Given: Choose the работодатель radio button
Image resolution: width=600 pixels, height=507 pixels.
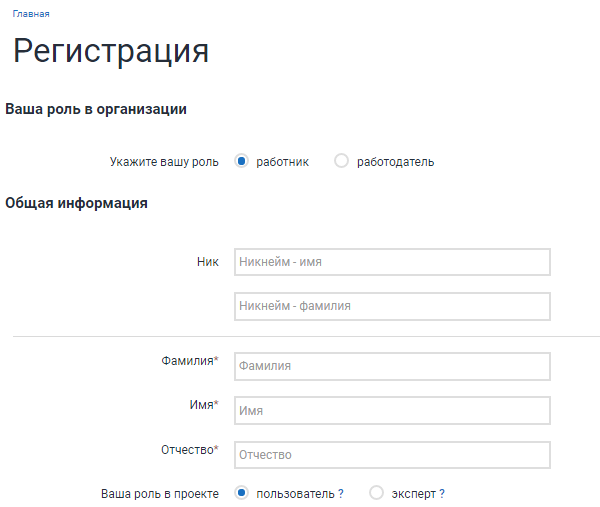Looking at the screenshot, I should pos(341,161).
